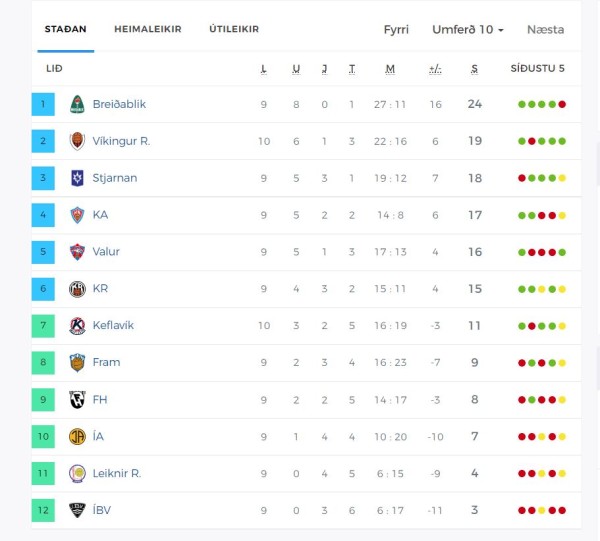The image size is (600, 541).
Task: Click the FH club crest
Action: (x=77, y=399)
